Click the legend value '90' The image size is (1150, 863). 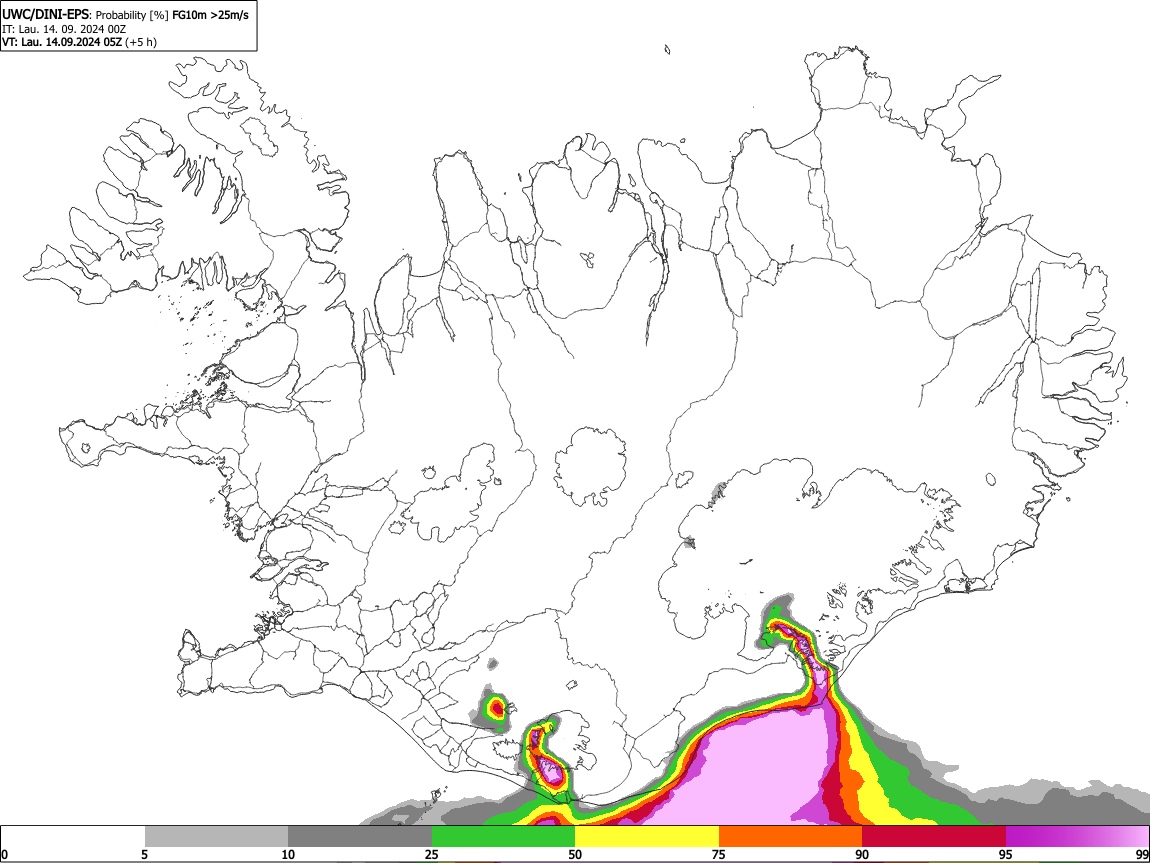tap(862, 854)
